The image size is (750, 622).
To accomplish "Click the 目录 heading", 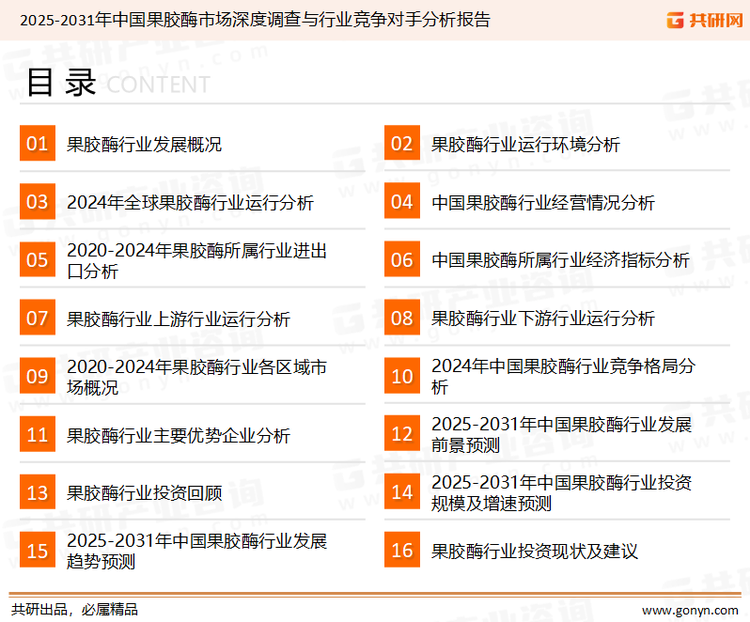I will tap(61, 83).
